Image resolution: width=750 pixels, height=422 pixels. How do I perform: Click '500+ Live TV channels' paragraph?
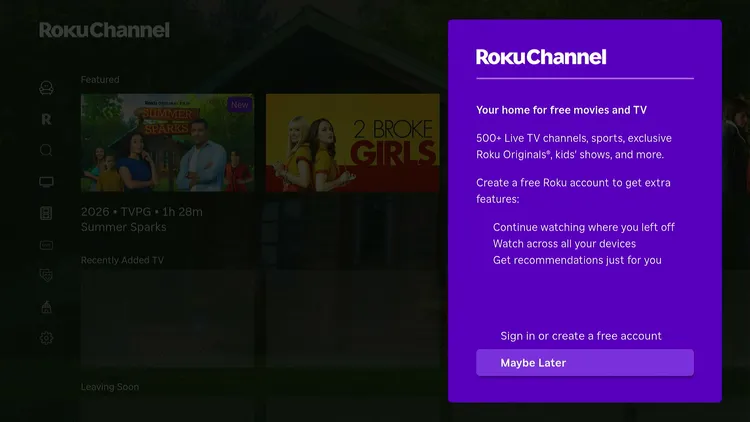coord(574,146)
